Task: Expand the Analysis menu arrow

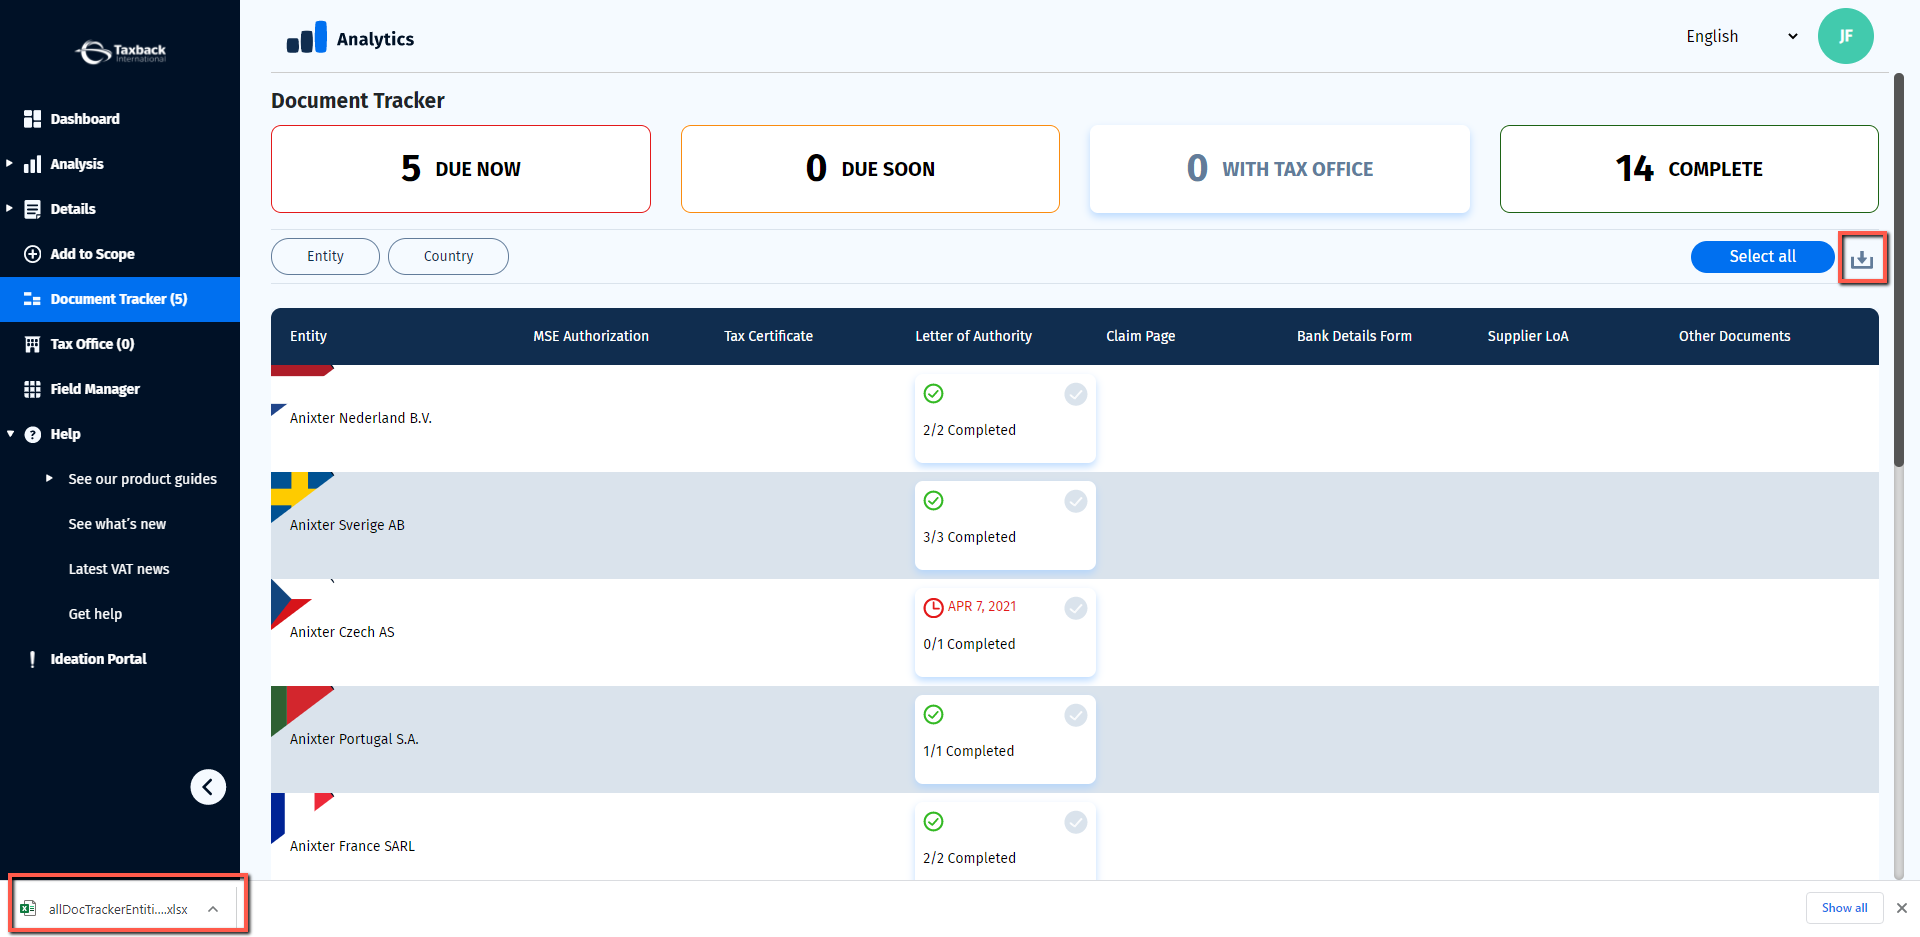Action: tap(10, 163)
